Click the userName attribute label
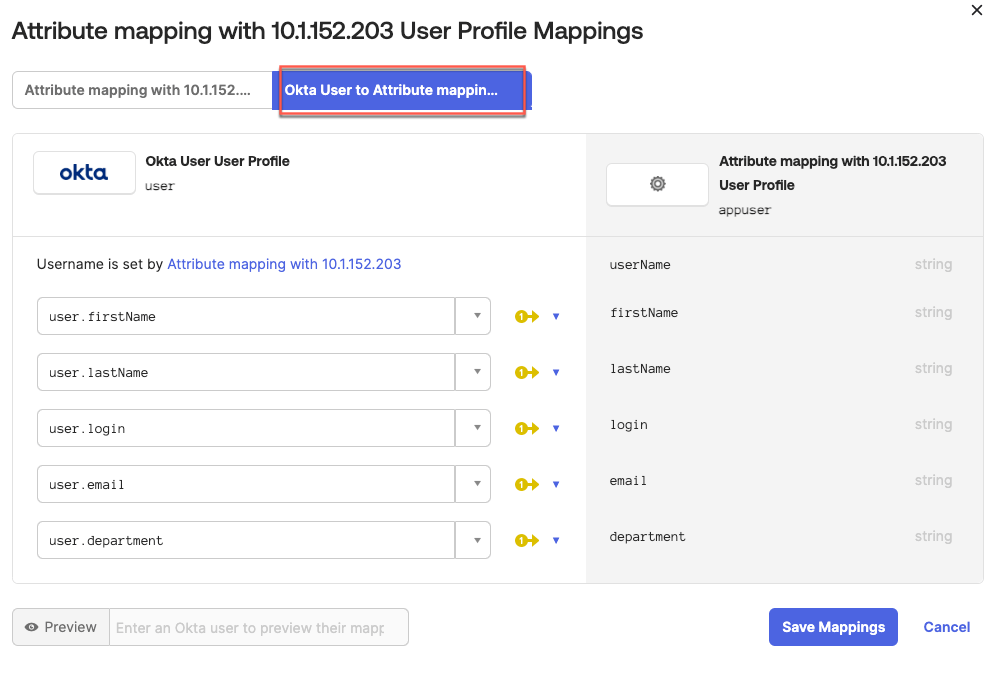Screen dimensions: 988x688 (x=640, y=265)
